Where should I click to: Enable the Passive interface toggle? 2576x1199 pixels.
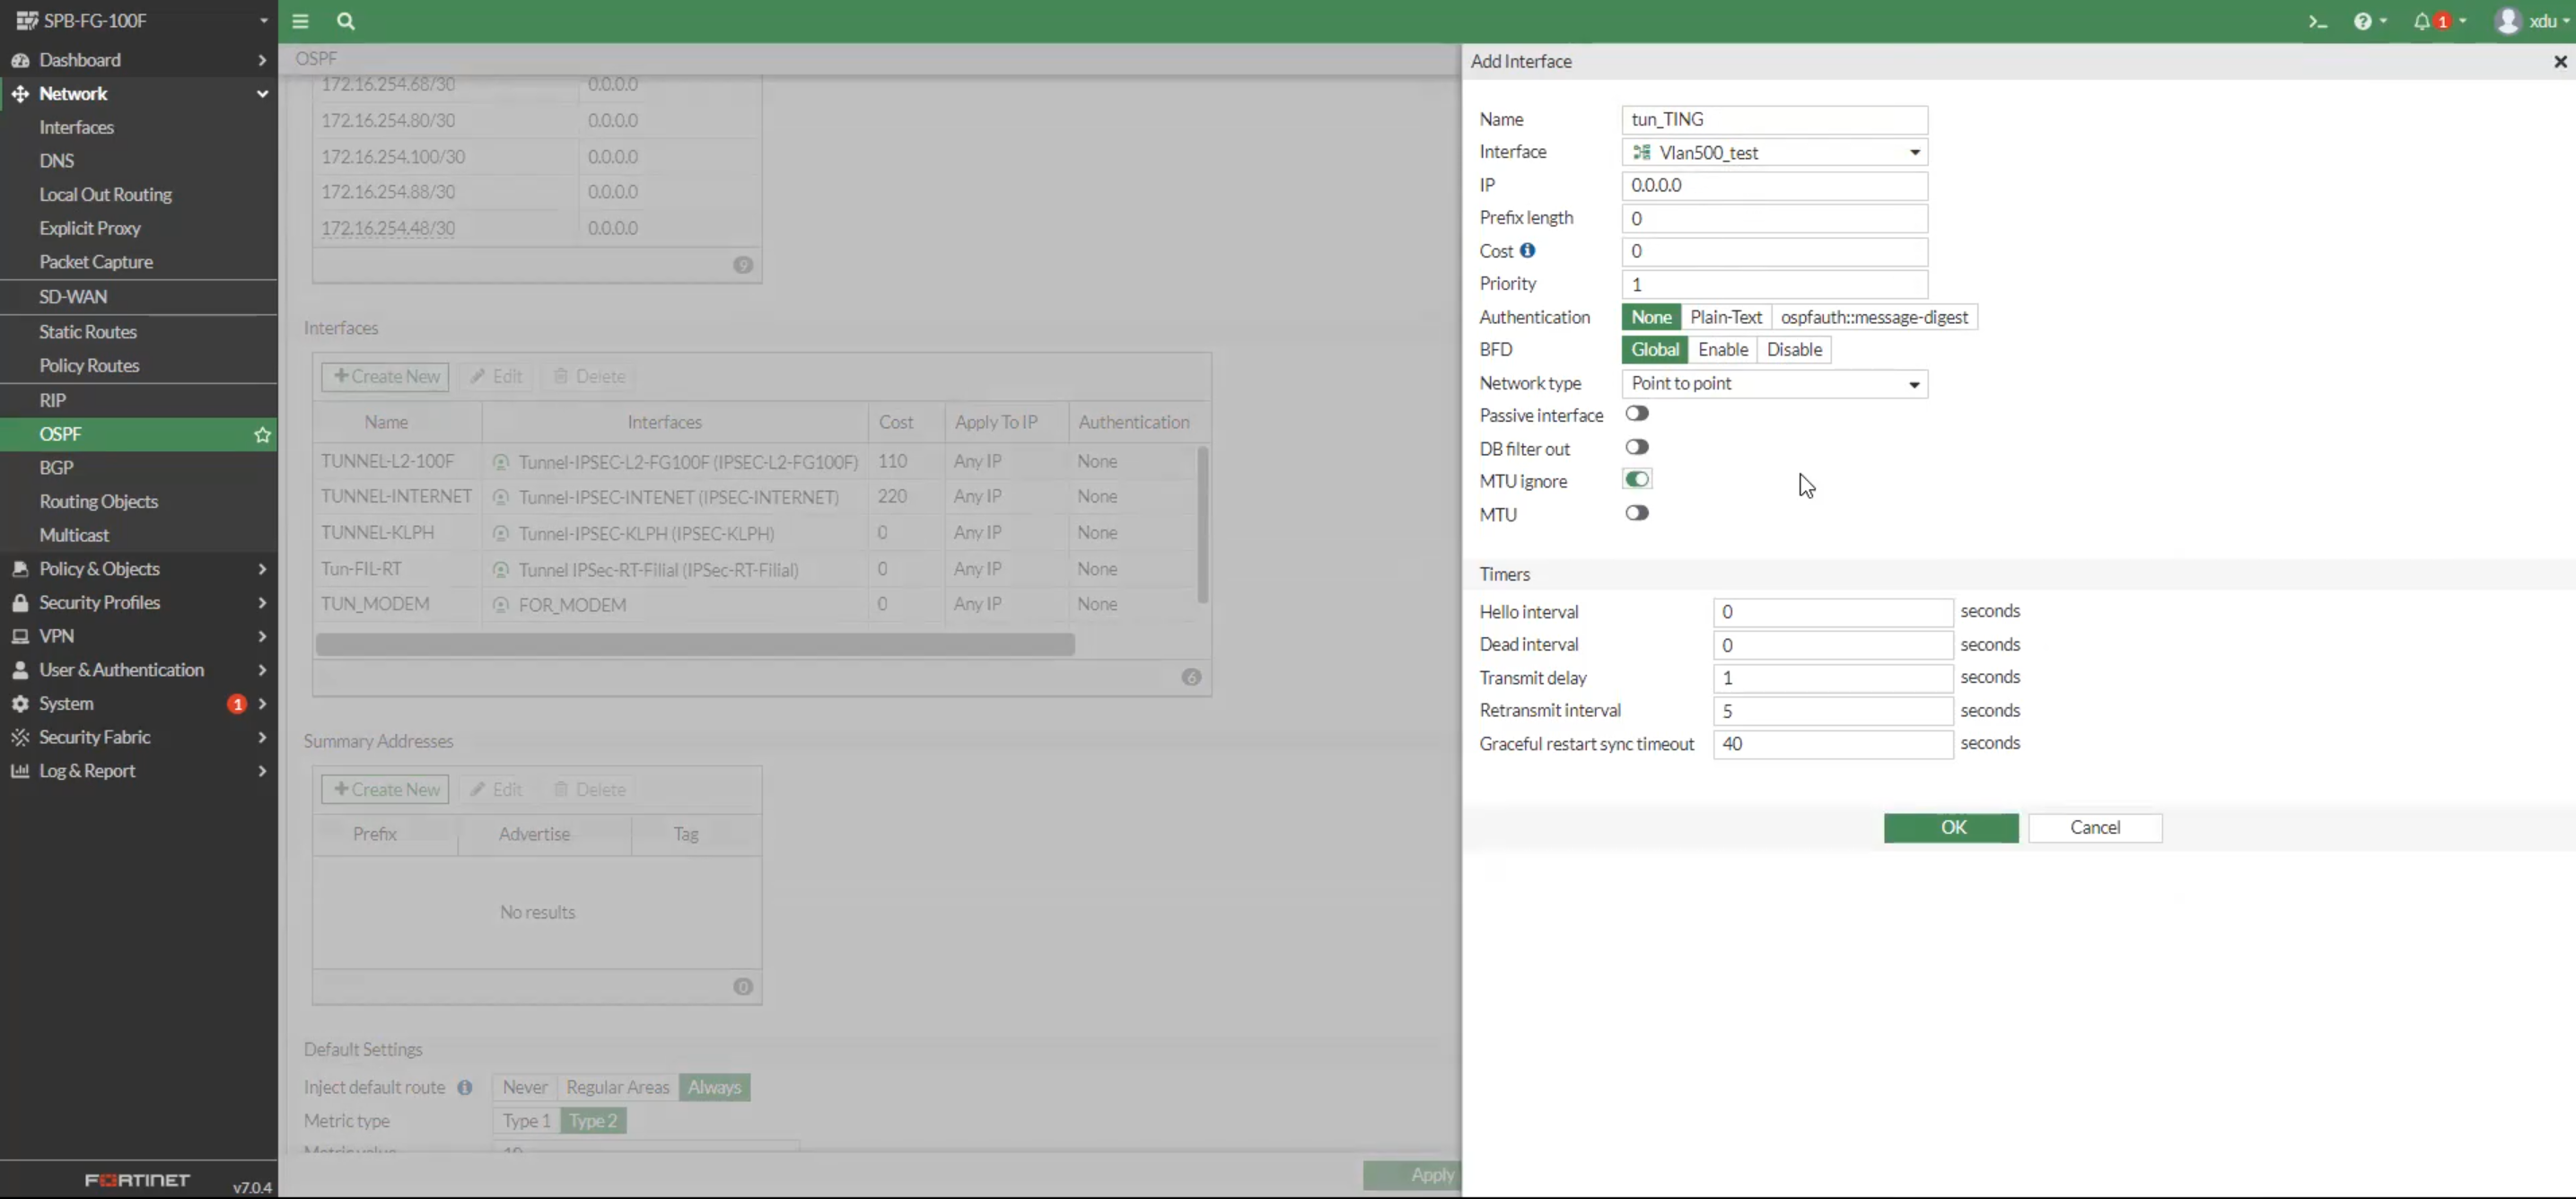coord(1636,414)
